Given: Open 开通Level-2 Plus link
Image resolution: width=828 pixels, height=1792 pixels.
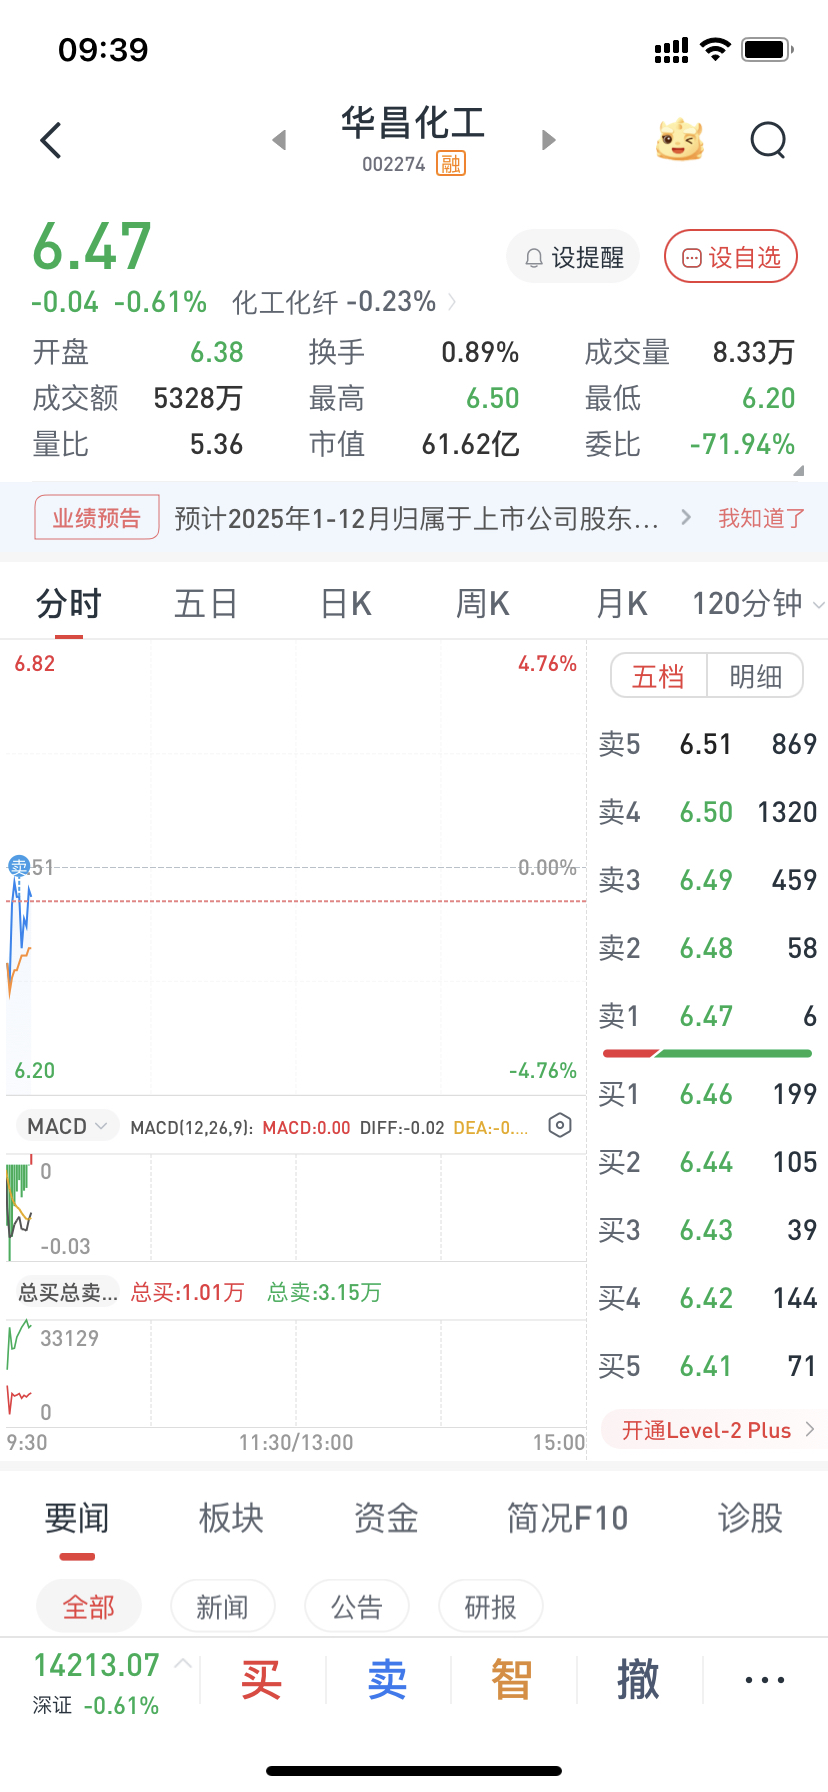Looking at the screenshot, I should click(714, 1430).
